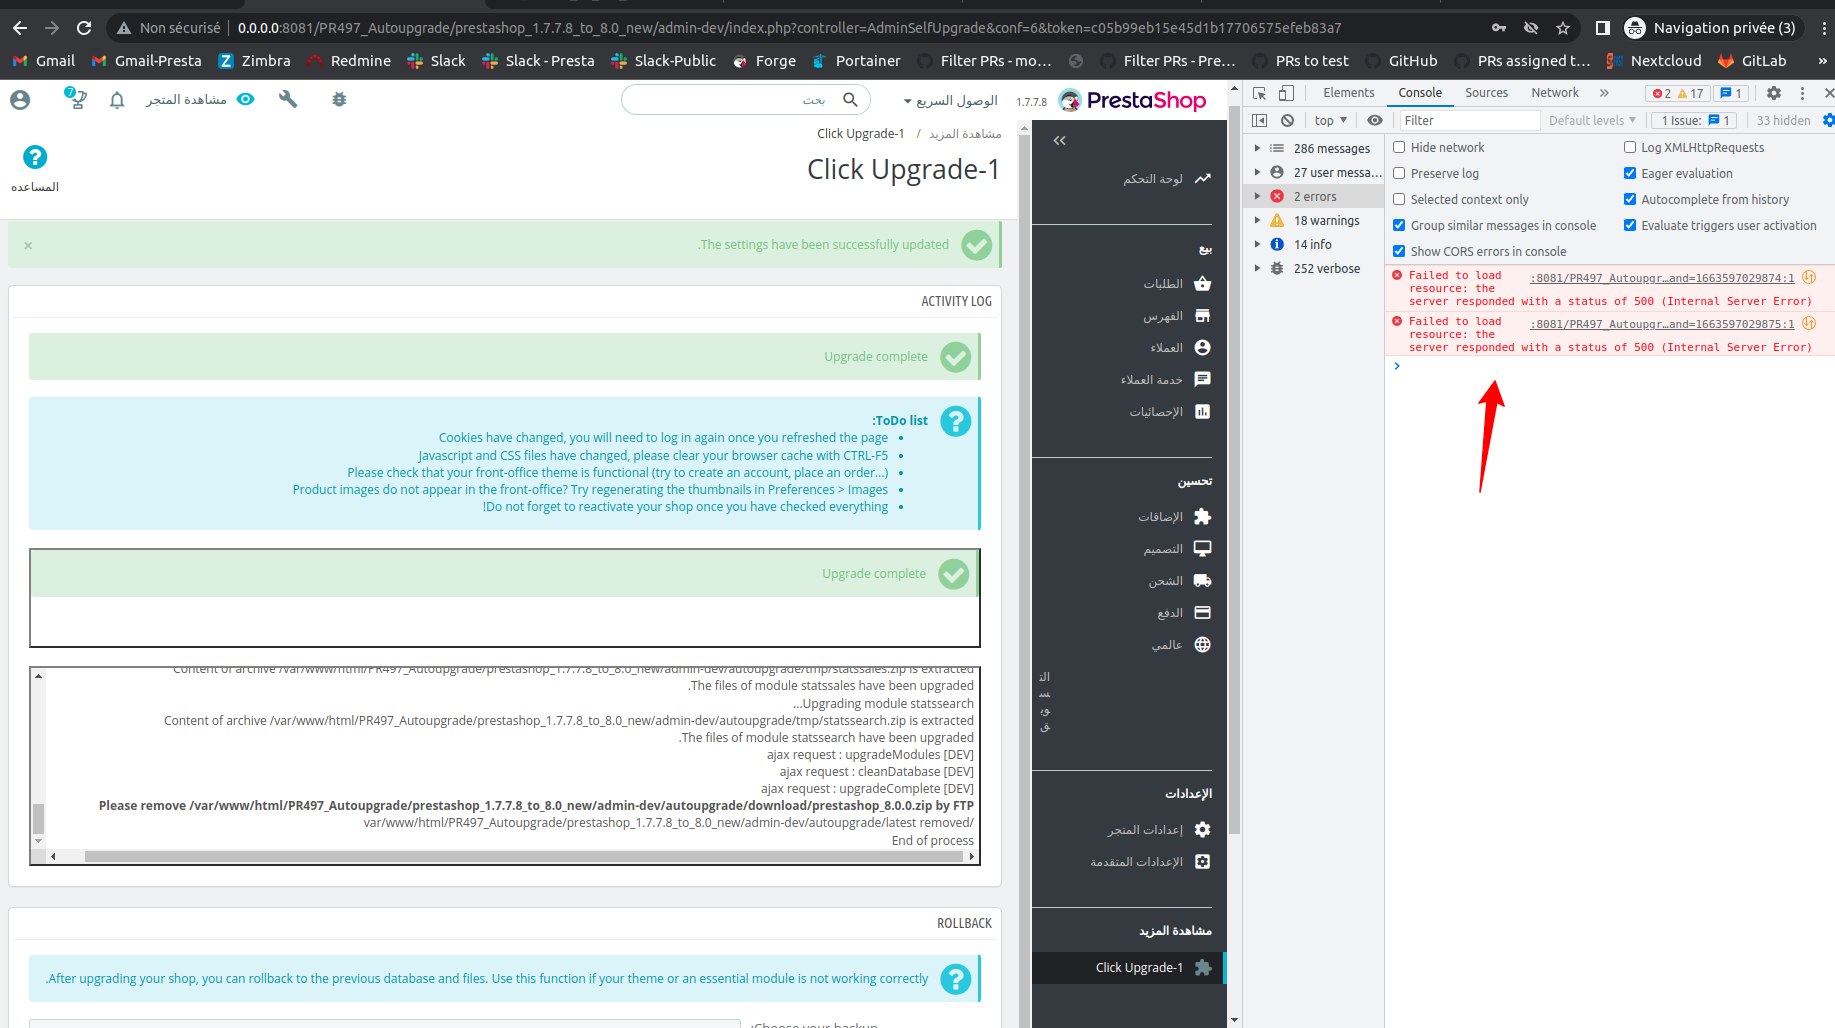Click the الإحصائيات stats icon in sidebar
This screenshot has width=1835, height=1028.
(x=1202, y=411)
